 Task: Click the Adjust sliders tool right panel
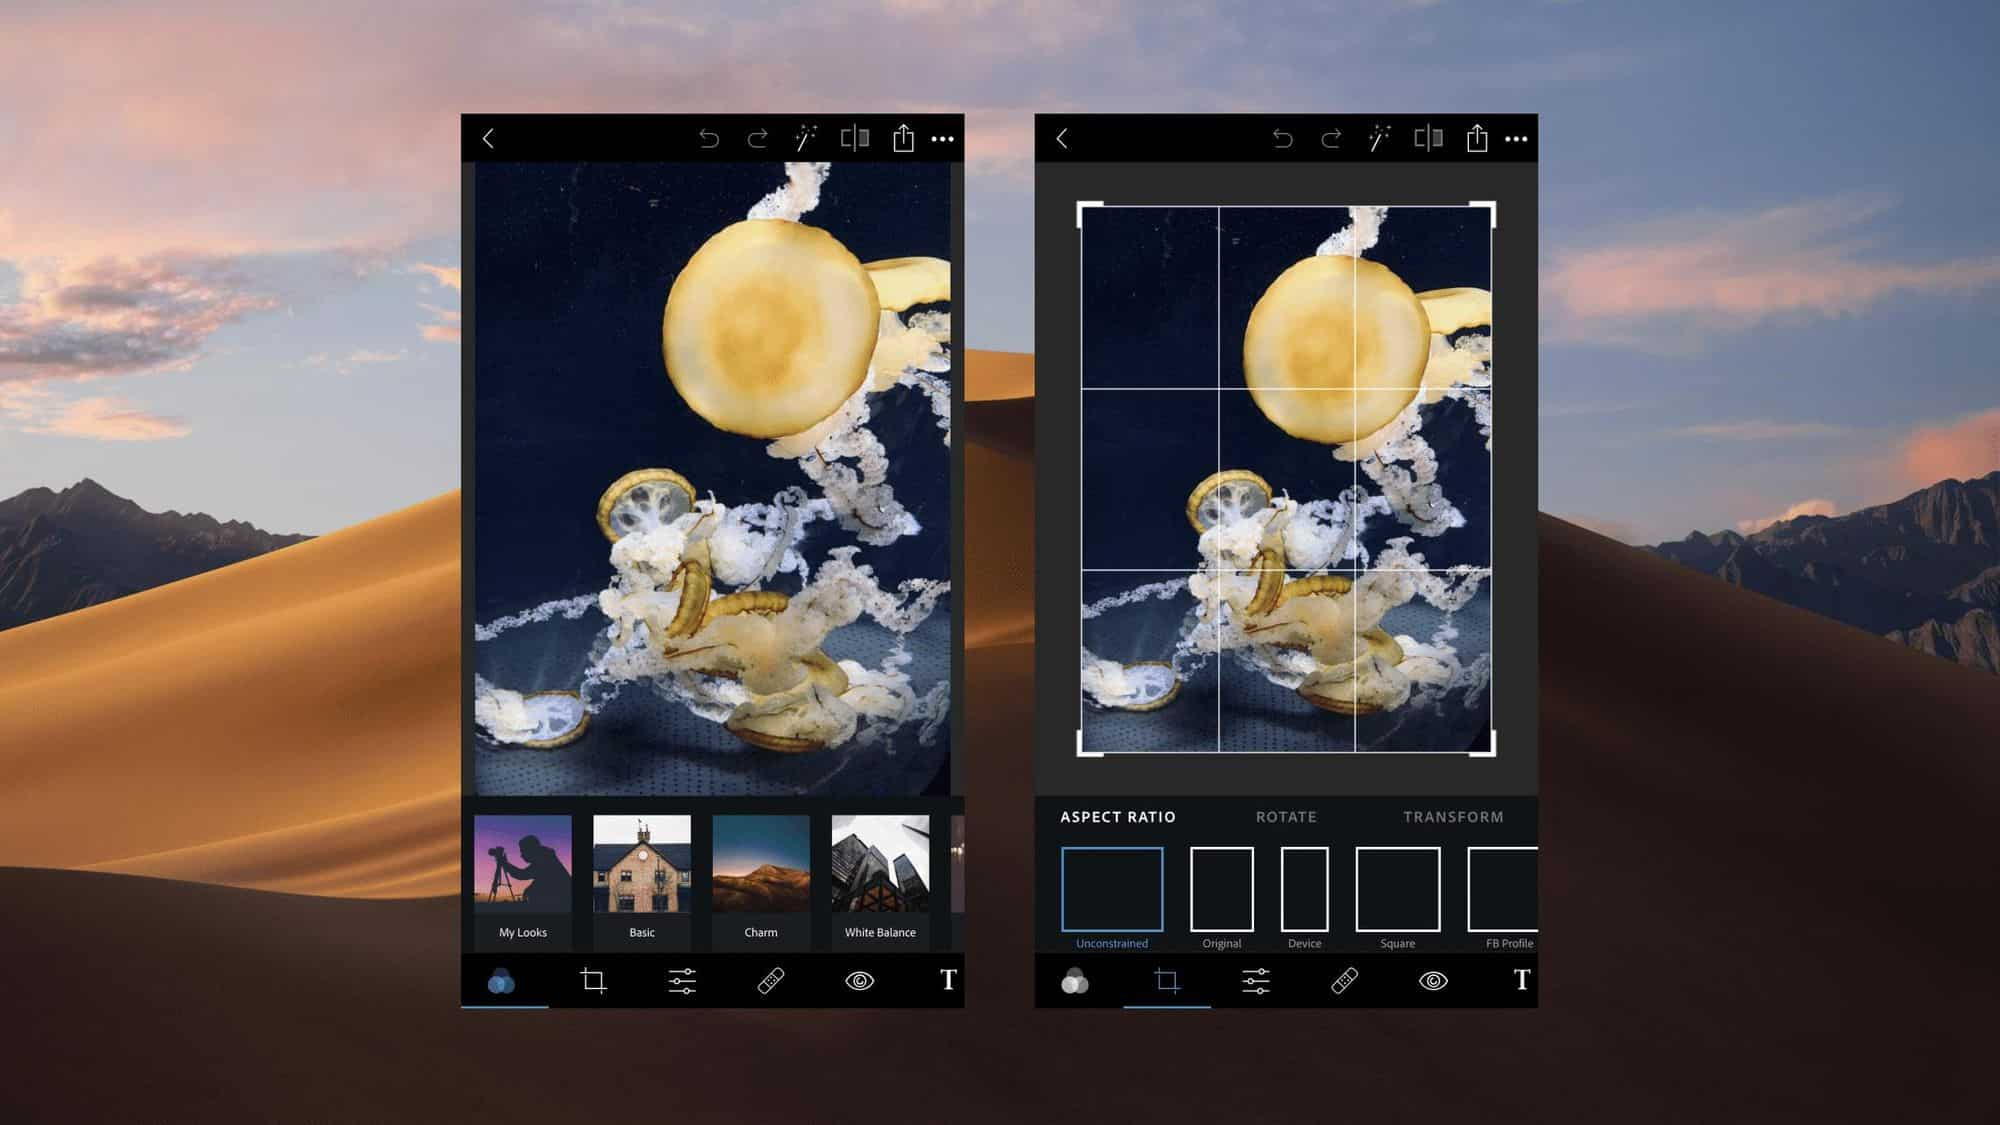1255,979
